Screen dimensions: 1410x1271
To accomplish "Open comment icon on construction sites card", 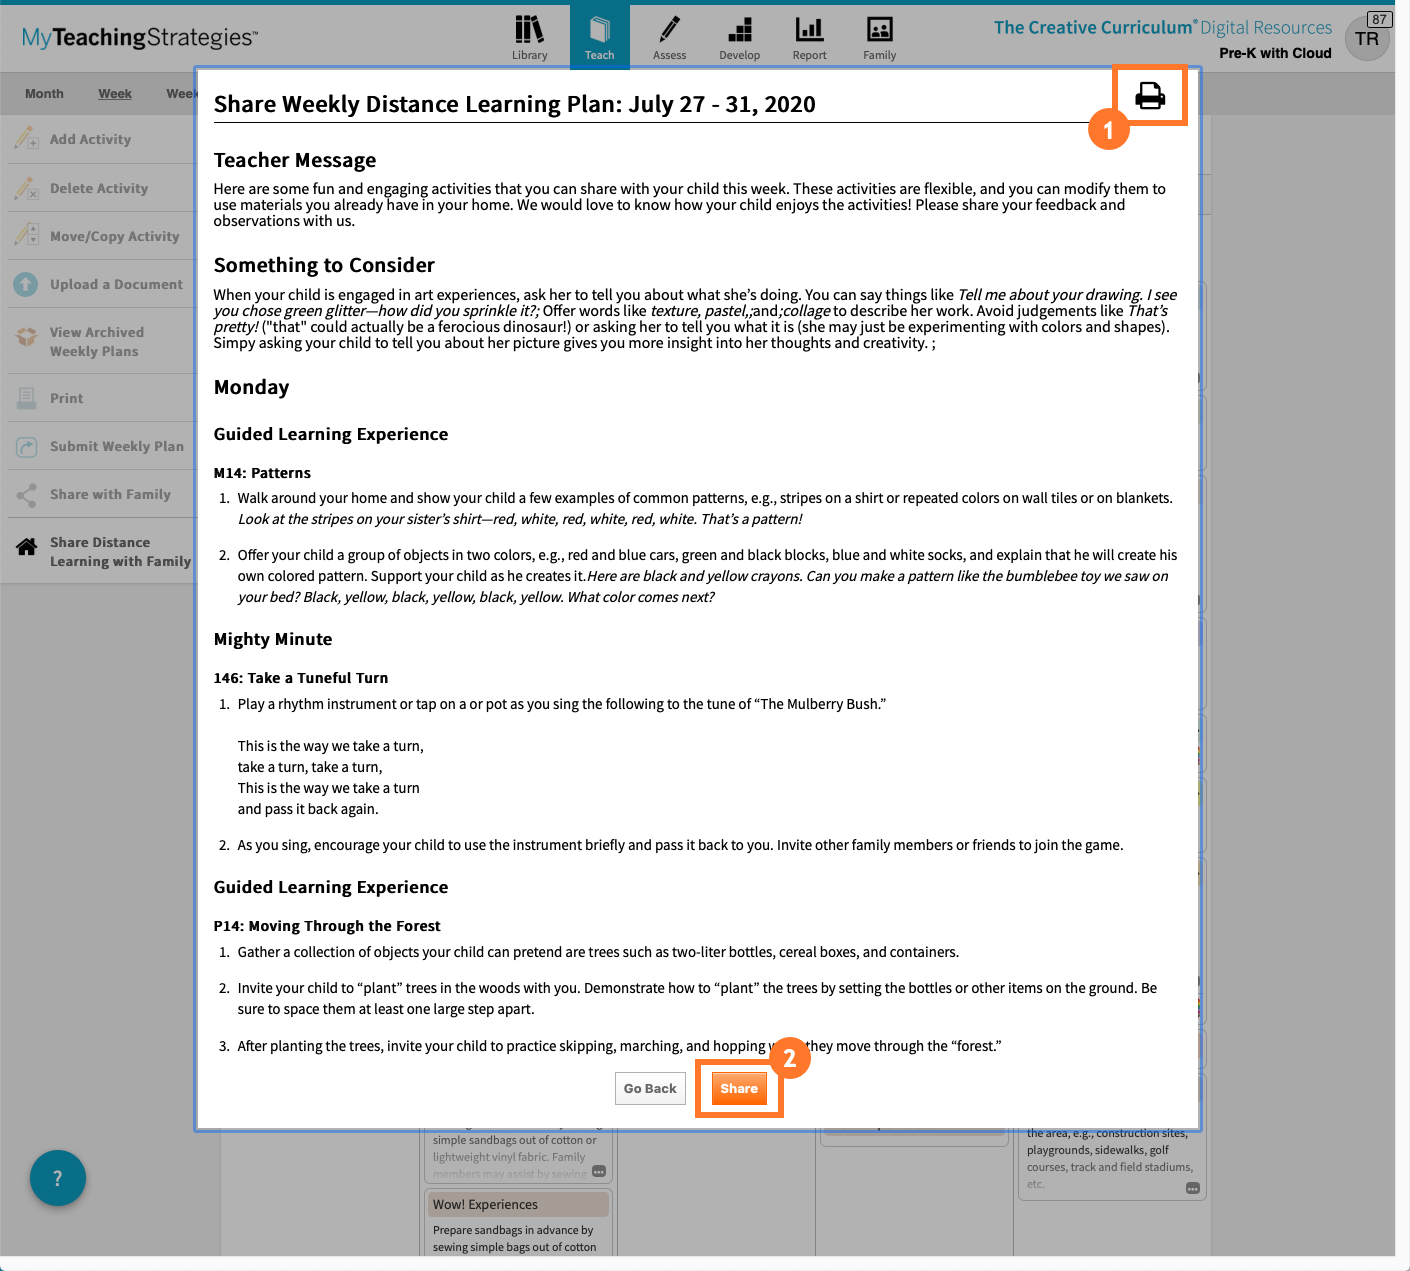I will tap(1193, 1188).
